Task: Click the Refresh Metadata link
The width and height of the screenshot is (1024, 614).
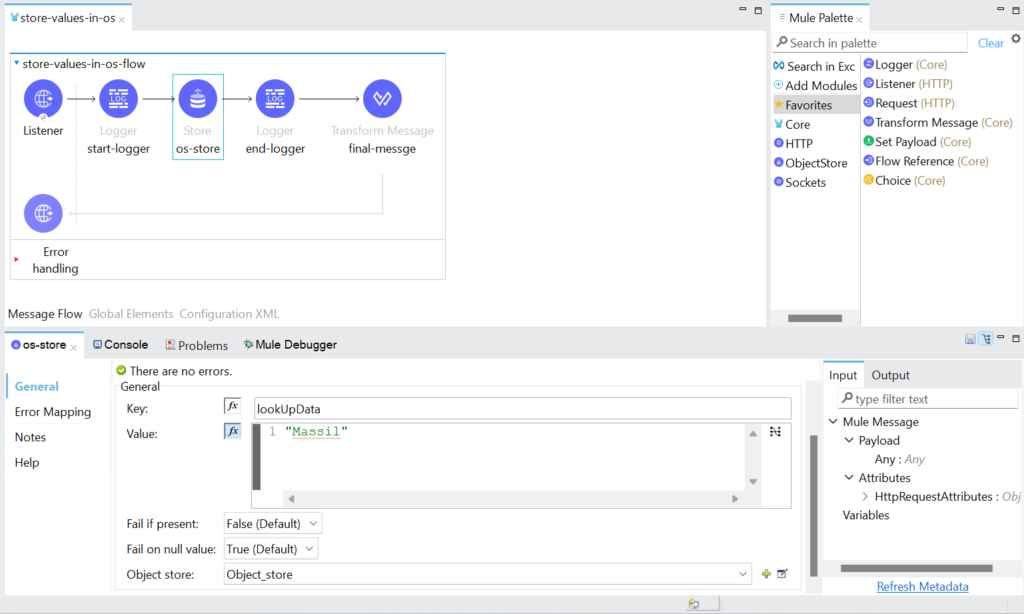Action: tap(922, 586)
